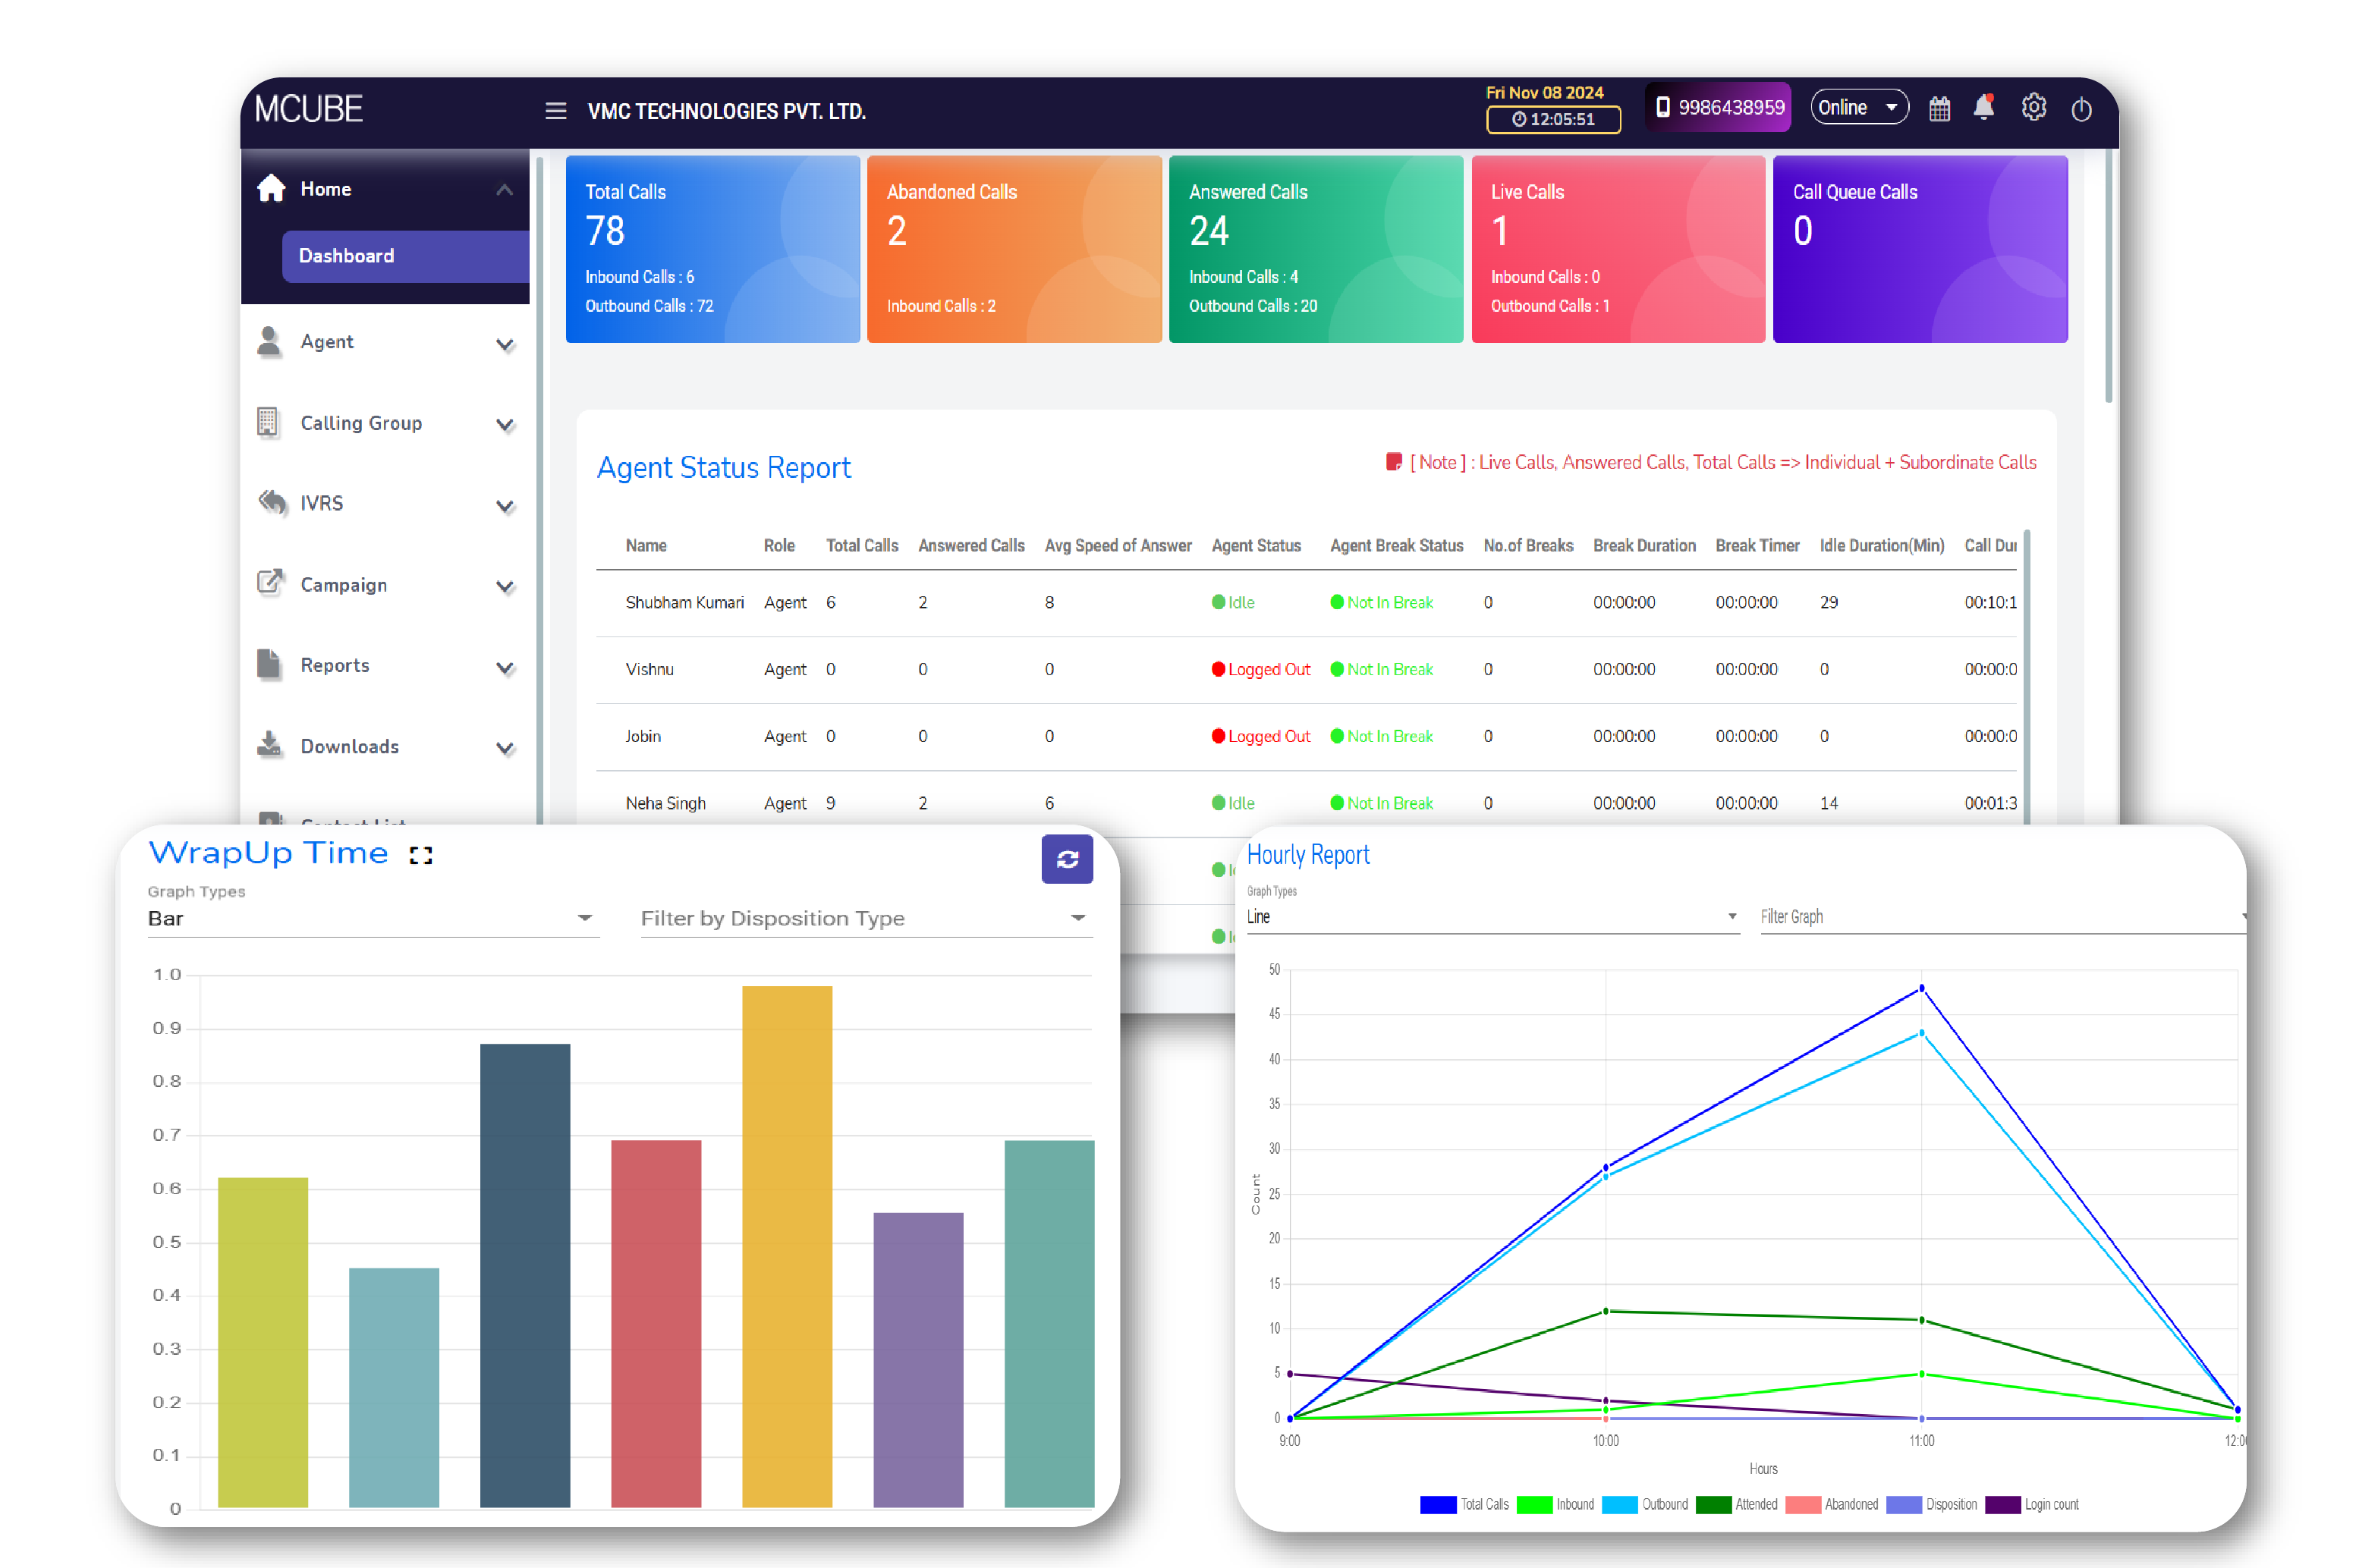Image resolution: width=2359 pixels, height=1568 pixels.
Task: Click the hamburger menu icon
Action: (555, 110)
